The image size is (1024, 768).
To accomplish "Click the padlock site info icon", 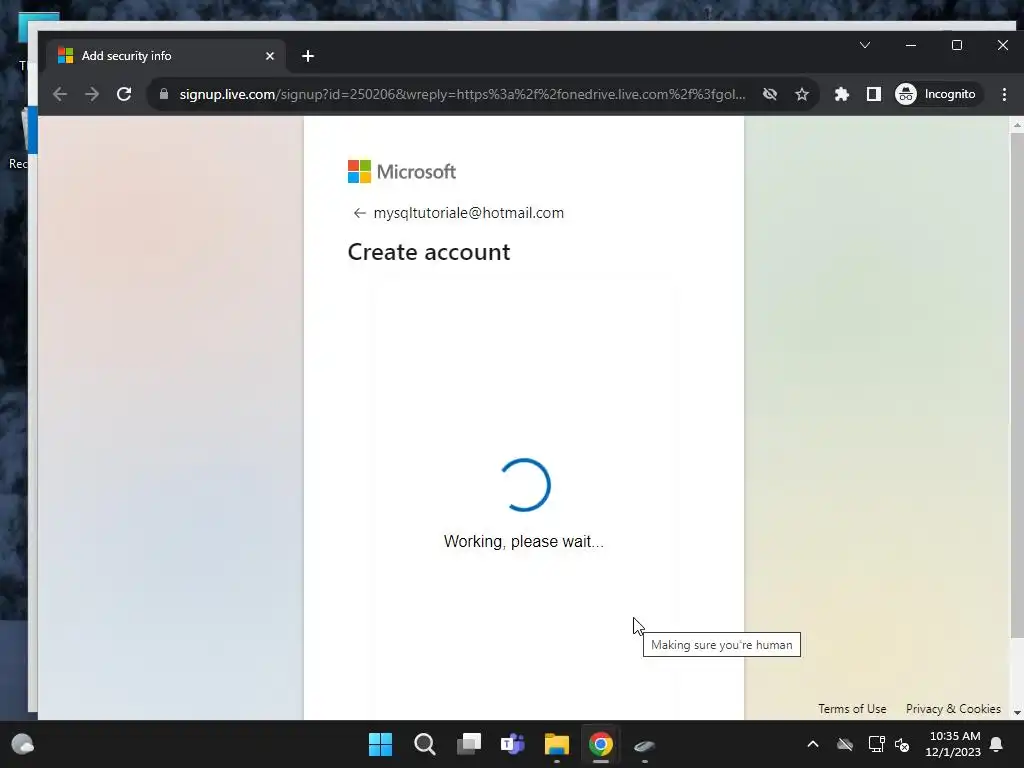I will click(x=164, y=94).
